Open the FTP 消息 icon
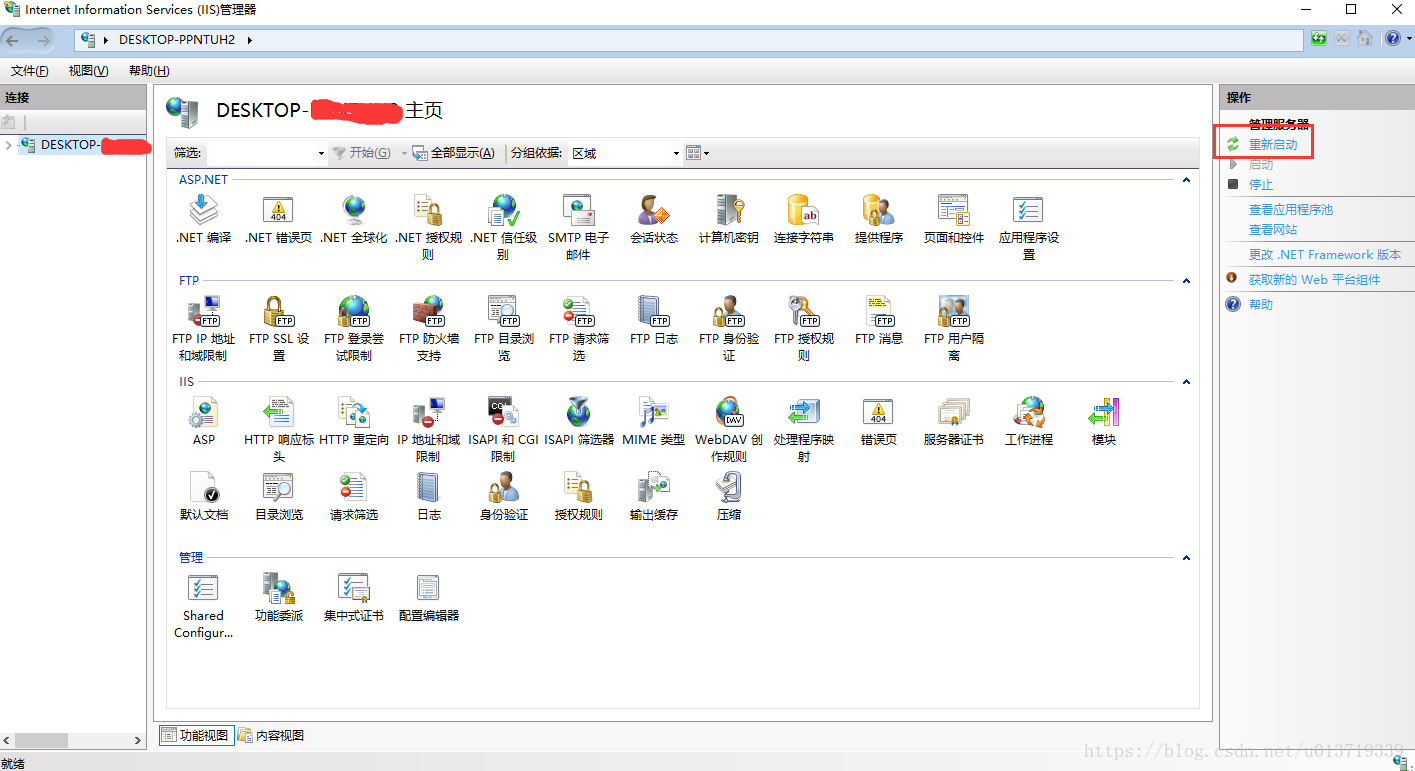1415x771 pixels. (879, 312)
